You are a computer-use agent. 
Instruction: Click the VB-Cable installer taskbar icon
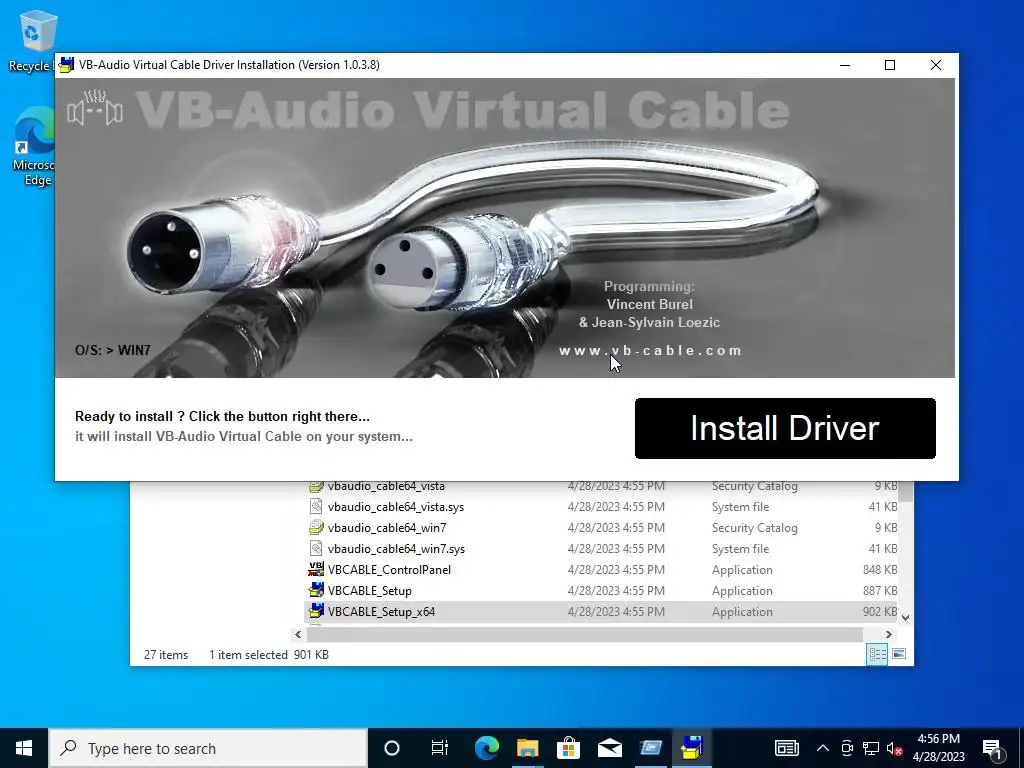tap(692, 748)
